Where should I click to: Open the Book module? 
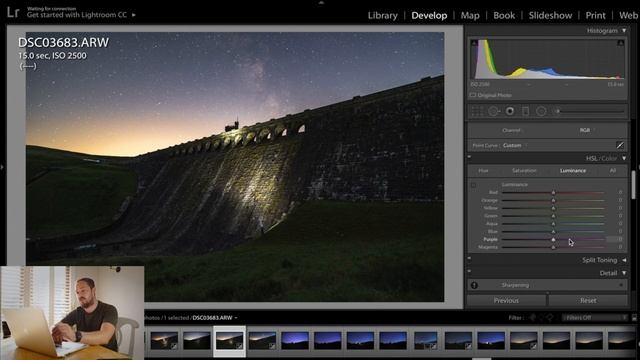[504, 16]
